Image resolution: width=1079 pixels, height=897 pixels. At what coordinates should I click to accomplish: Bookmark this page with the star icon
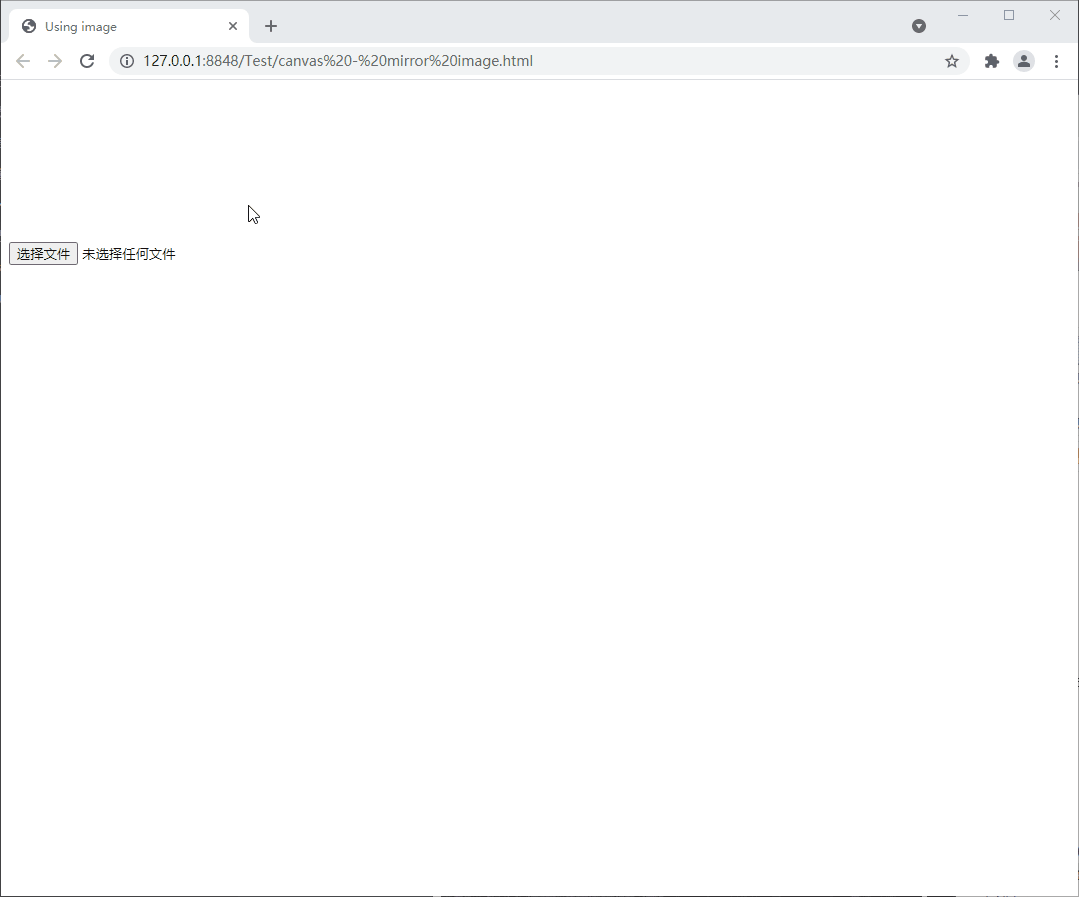[951, 61]
